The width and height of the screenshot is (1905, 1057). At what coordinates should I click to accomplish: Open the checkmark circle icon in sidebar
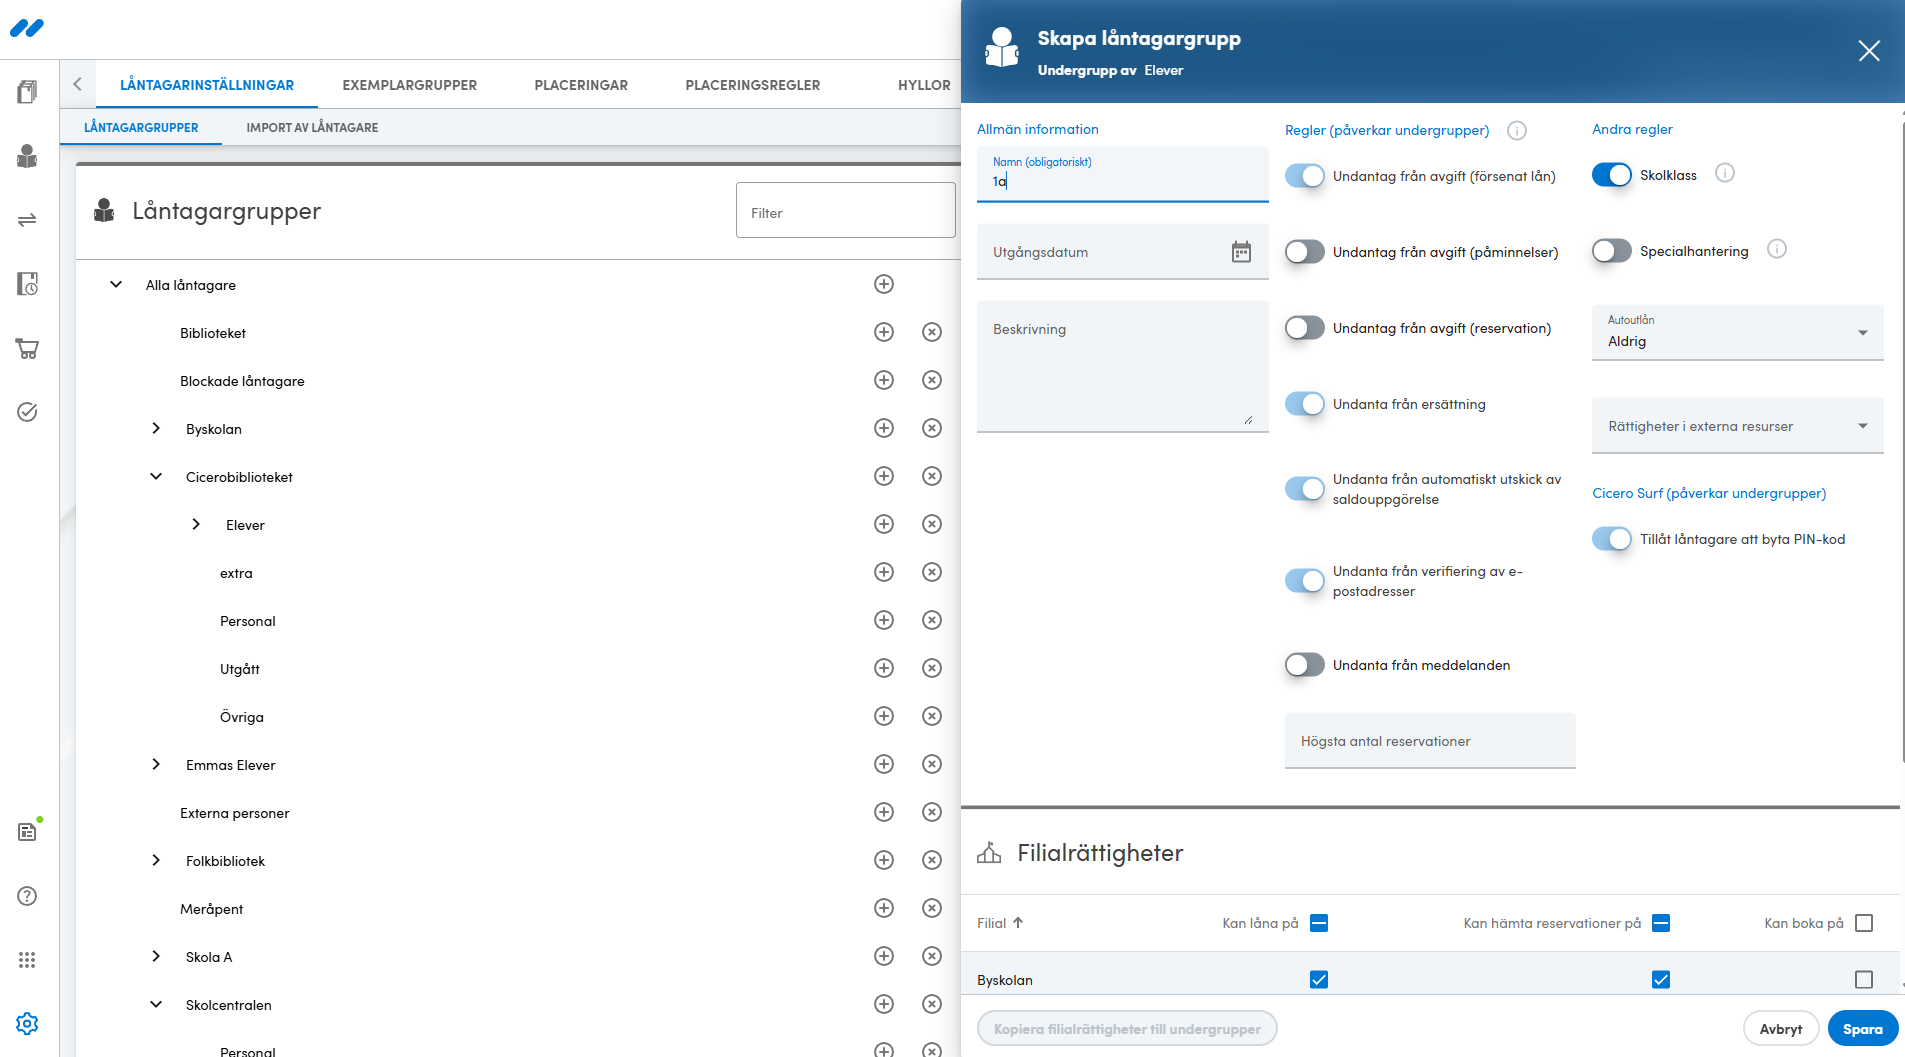tap(27, 412)
